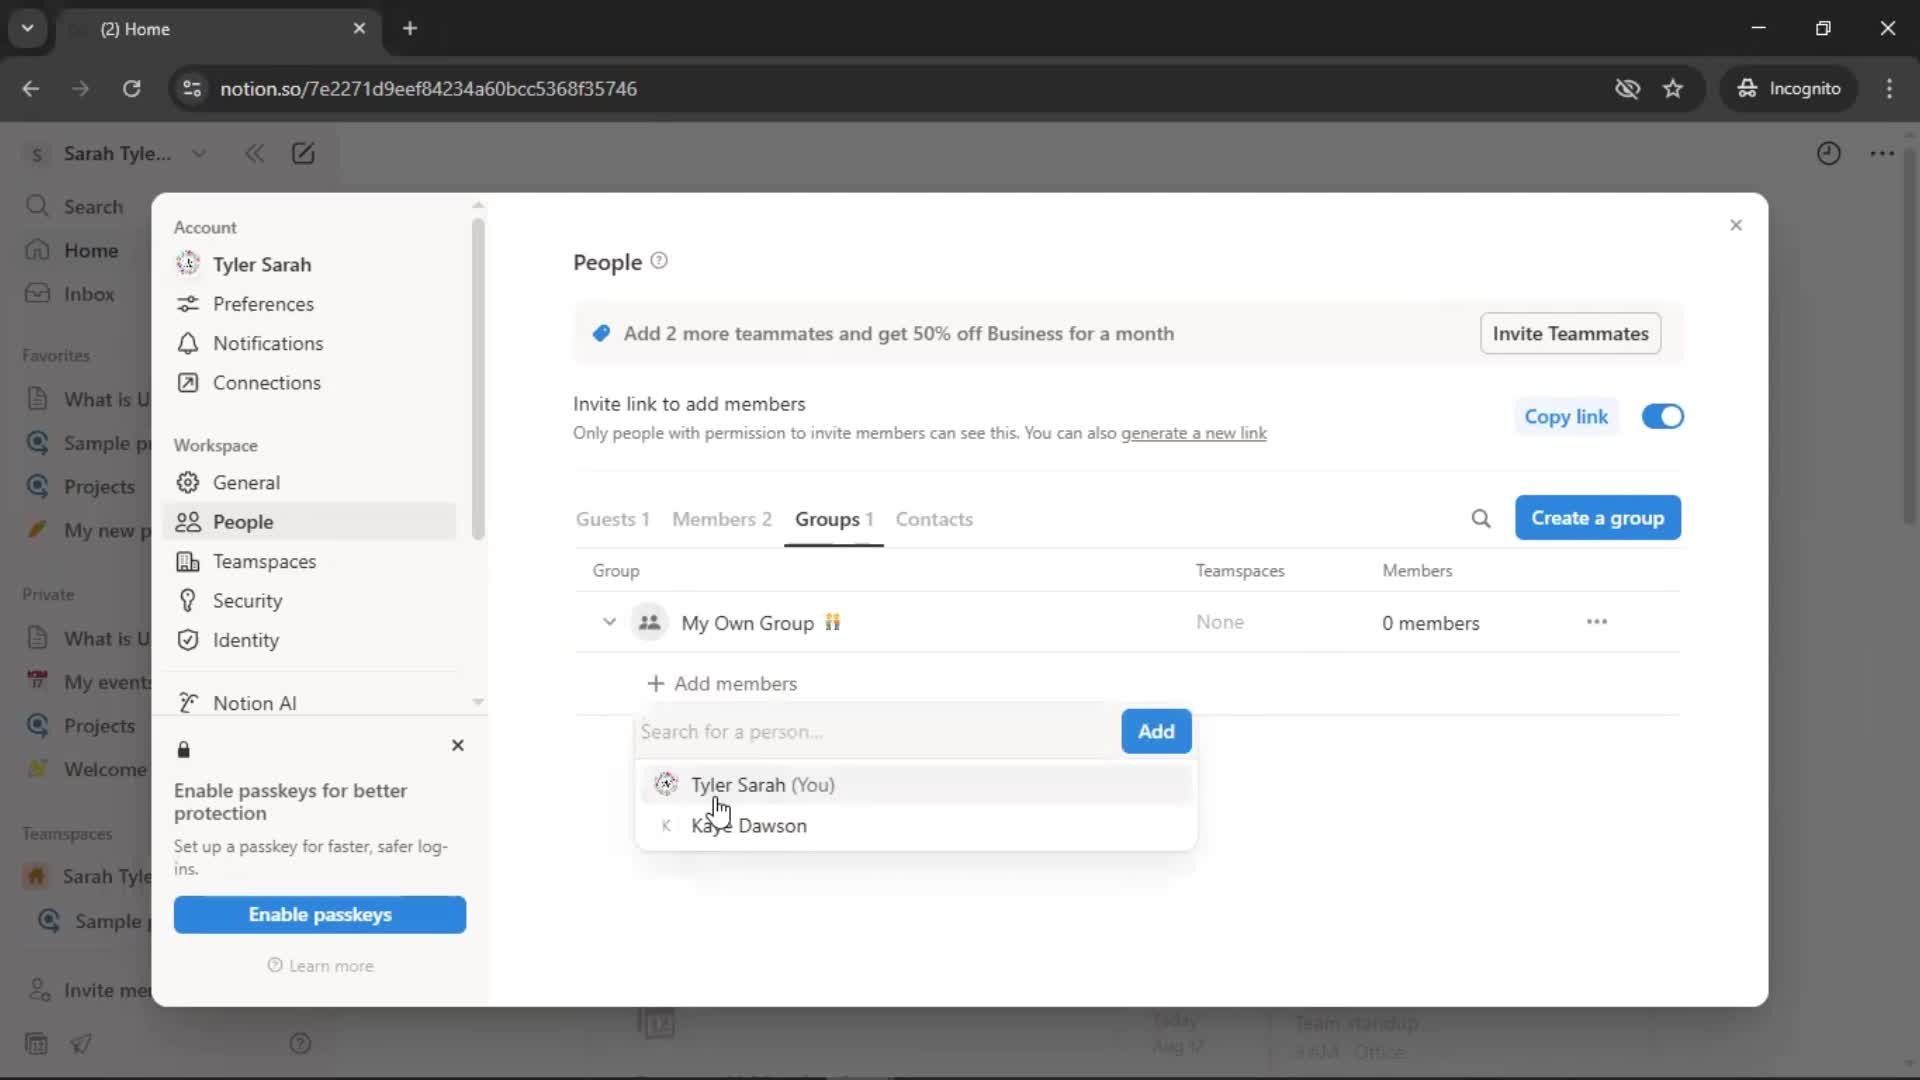
Task: Collapse the sidebar with double-chevron icon
Action: coord(254,153)
